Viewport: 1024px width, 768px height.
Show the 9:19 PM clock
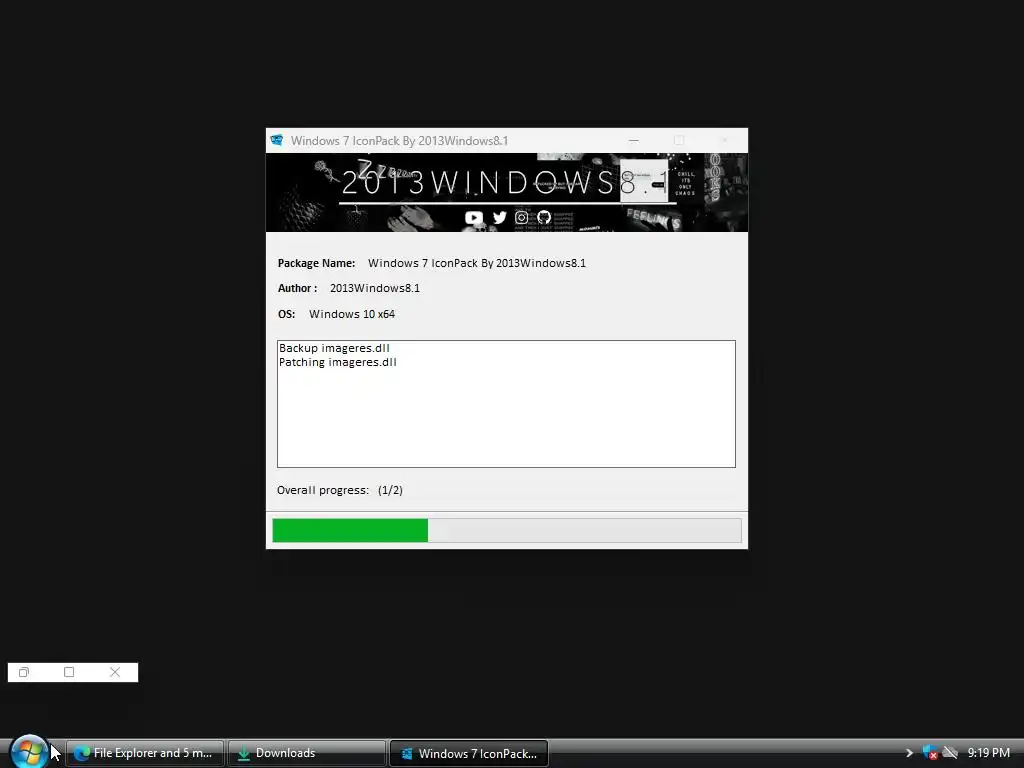988,753
